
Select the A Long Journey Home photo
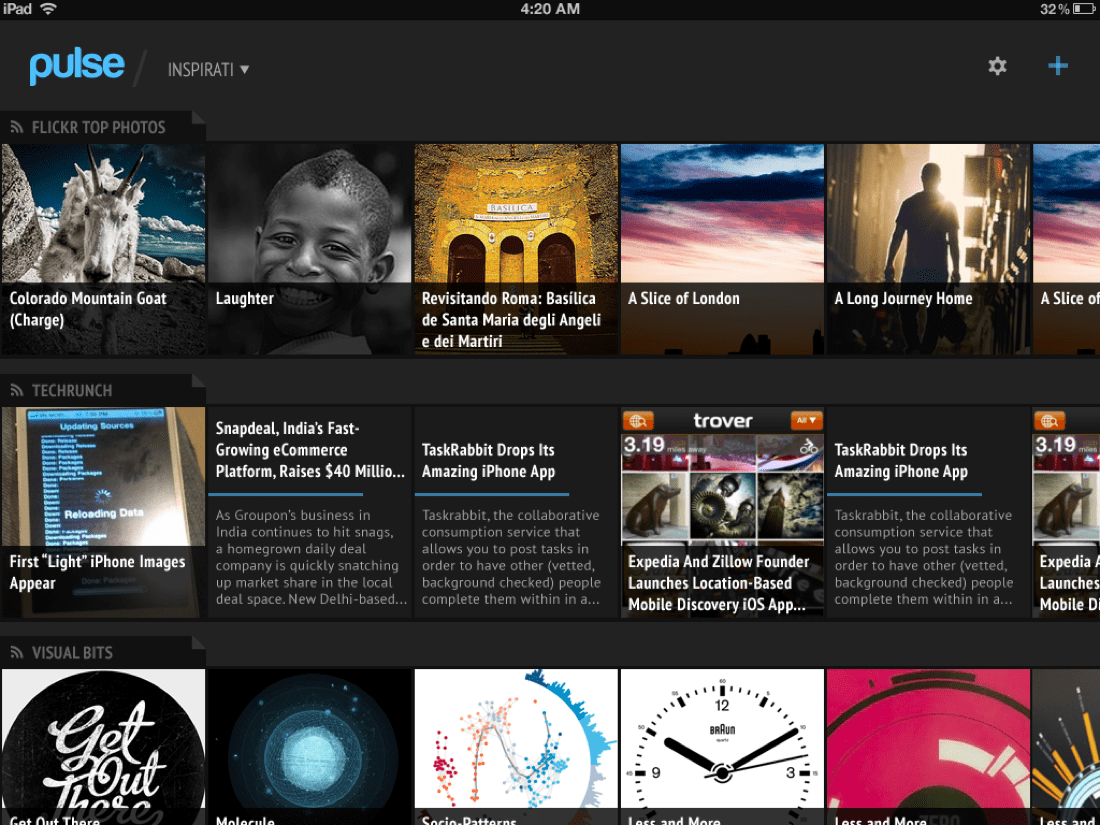(x=928, y=249)
